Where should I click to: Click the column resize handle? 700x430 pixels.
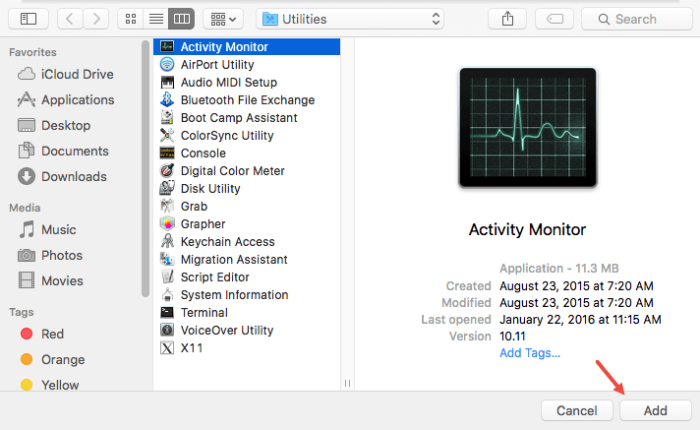[347, 383]
